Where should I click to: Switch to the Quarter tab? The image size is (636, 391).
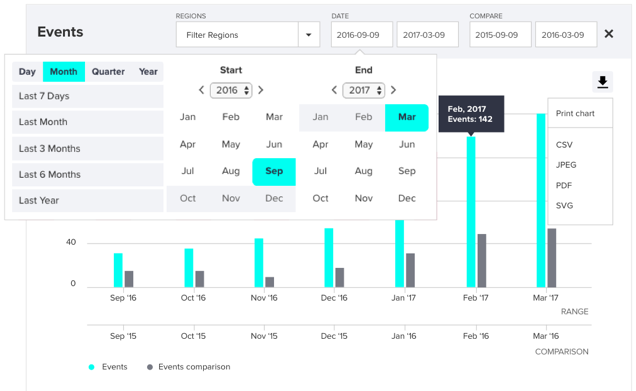click(108, 72)
